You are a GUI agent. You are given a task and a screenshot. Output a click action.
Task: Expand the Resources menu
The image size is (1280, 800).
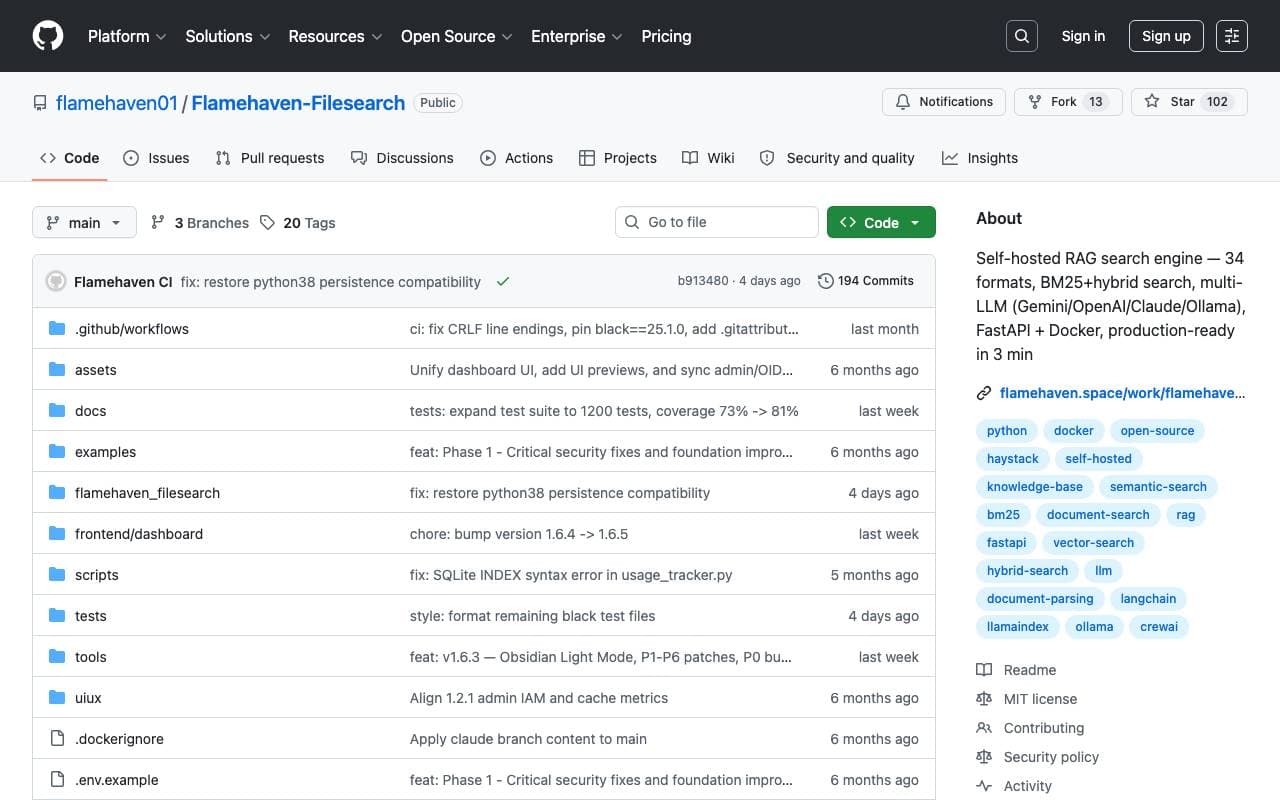coord(335,36)
